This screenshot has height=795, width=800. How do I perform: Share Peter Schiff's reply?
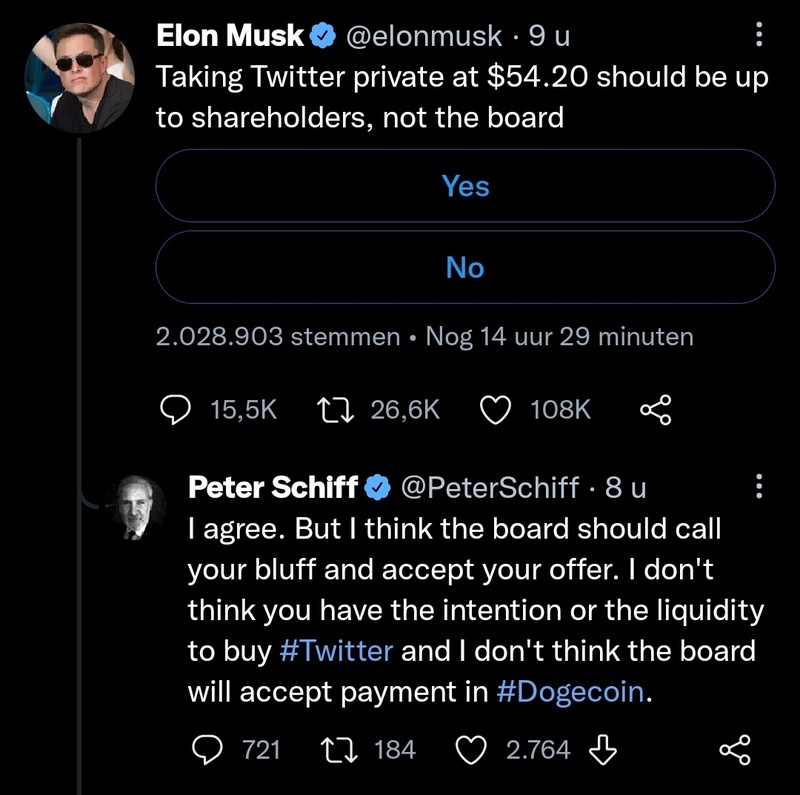pyautogui.click(x=735, y=749)
